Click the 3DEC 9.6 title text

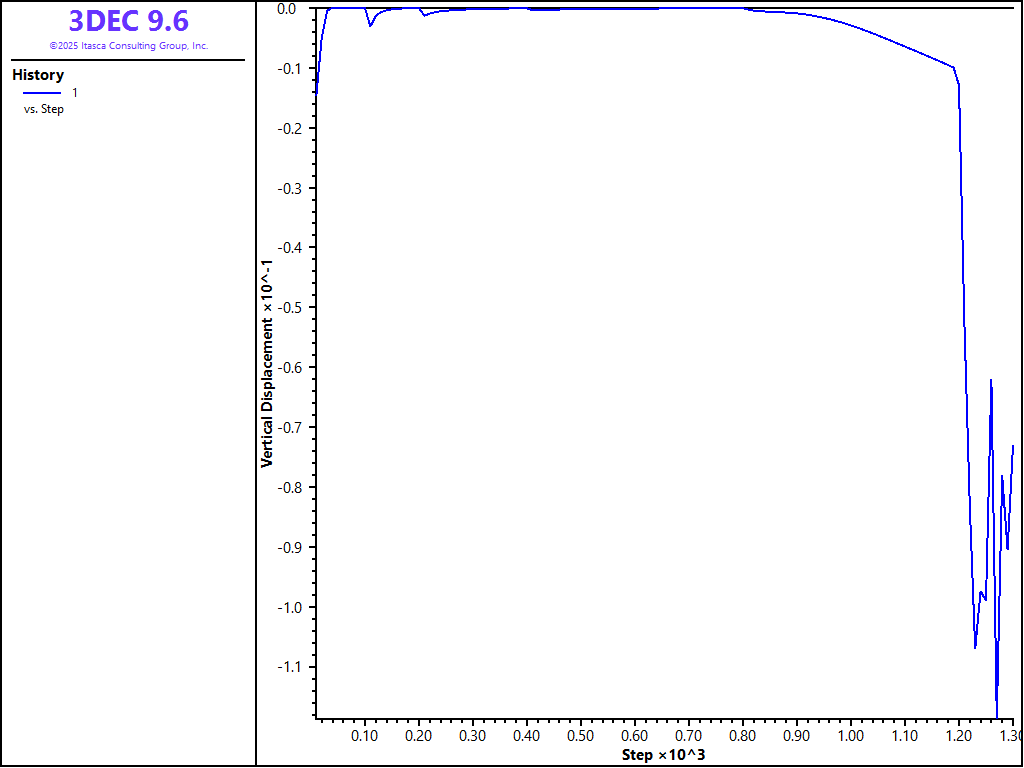128,21
